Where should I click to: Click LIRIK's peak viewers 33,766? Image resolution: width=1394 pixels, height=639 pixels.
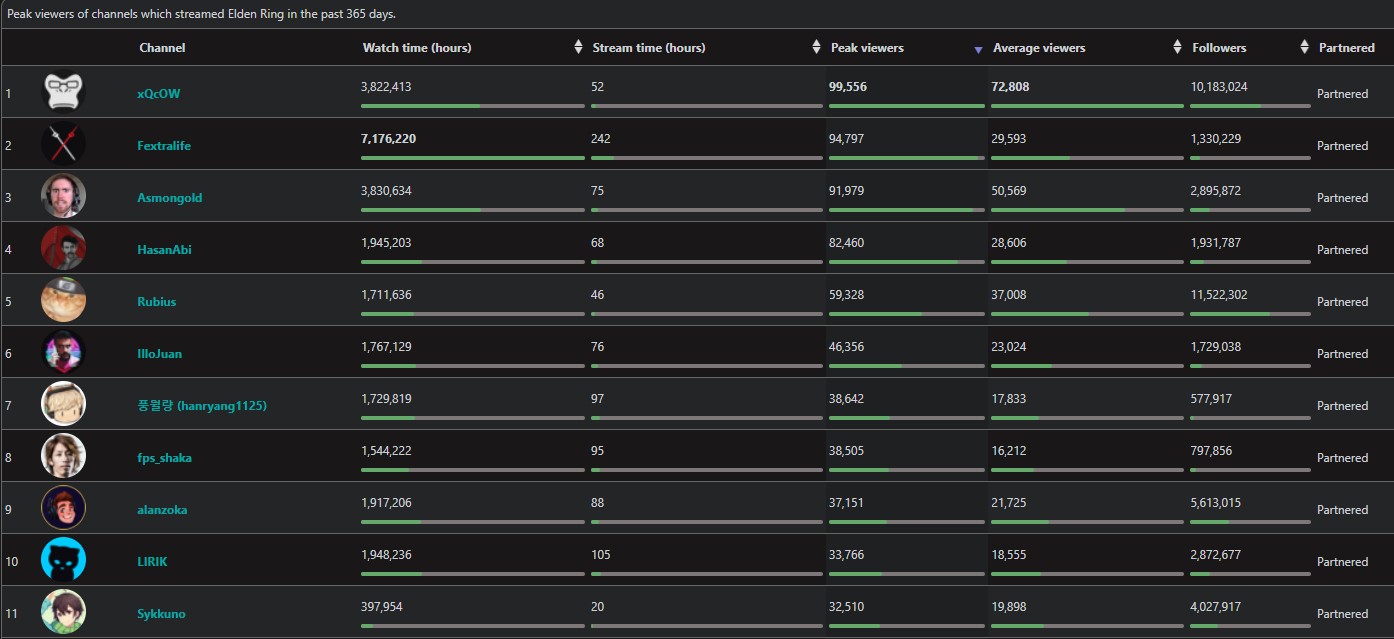(x=846, y=555)
